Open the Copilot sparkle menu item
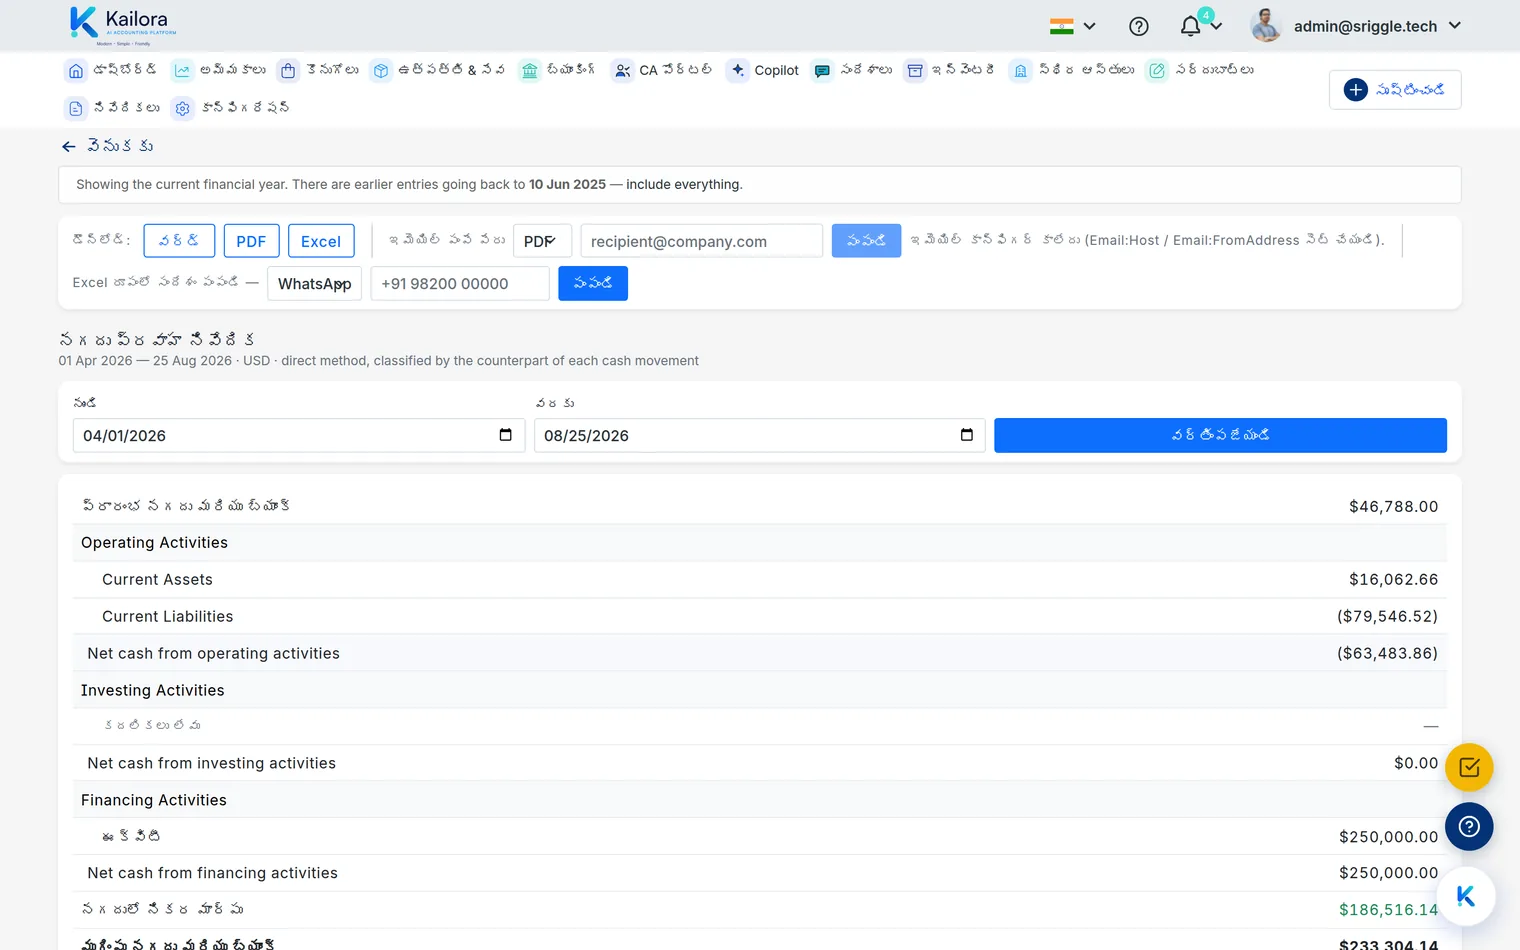 (x=763, y=70)
